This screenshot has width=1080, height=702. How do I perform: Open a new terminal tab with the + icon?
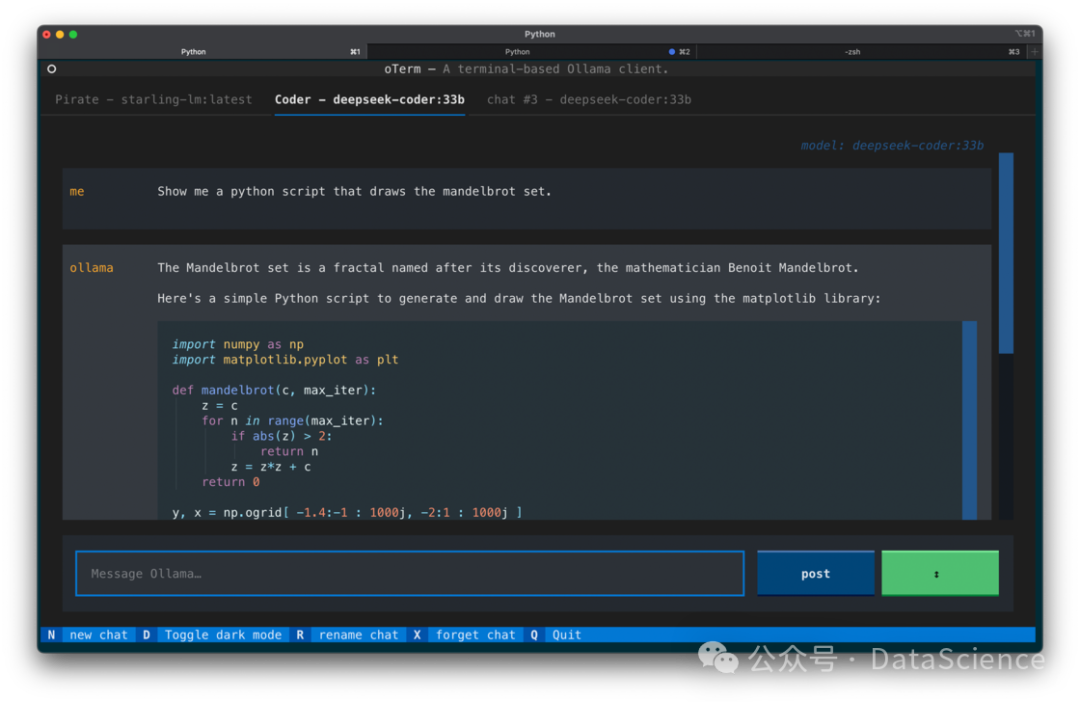pyautogui.click(x=1034, y=51)
